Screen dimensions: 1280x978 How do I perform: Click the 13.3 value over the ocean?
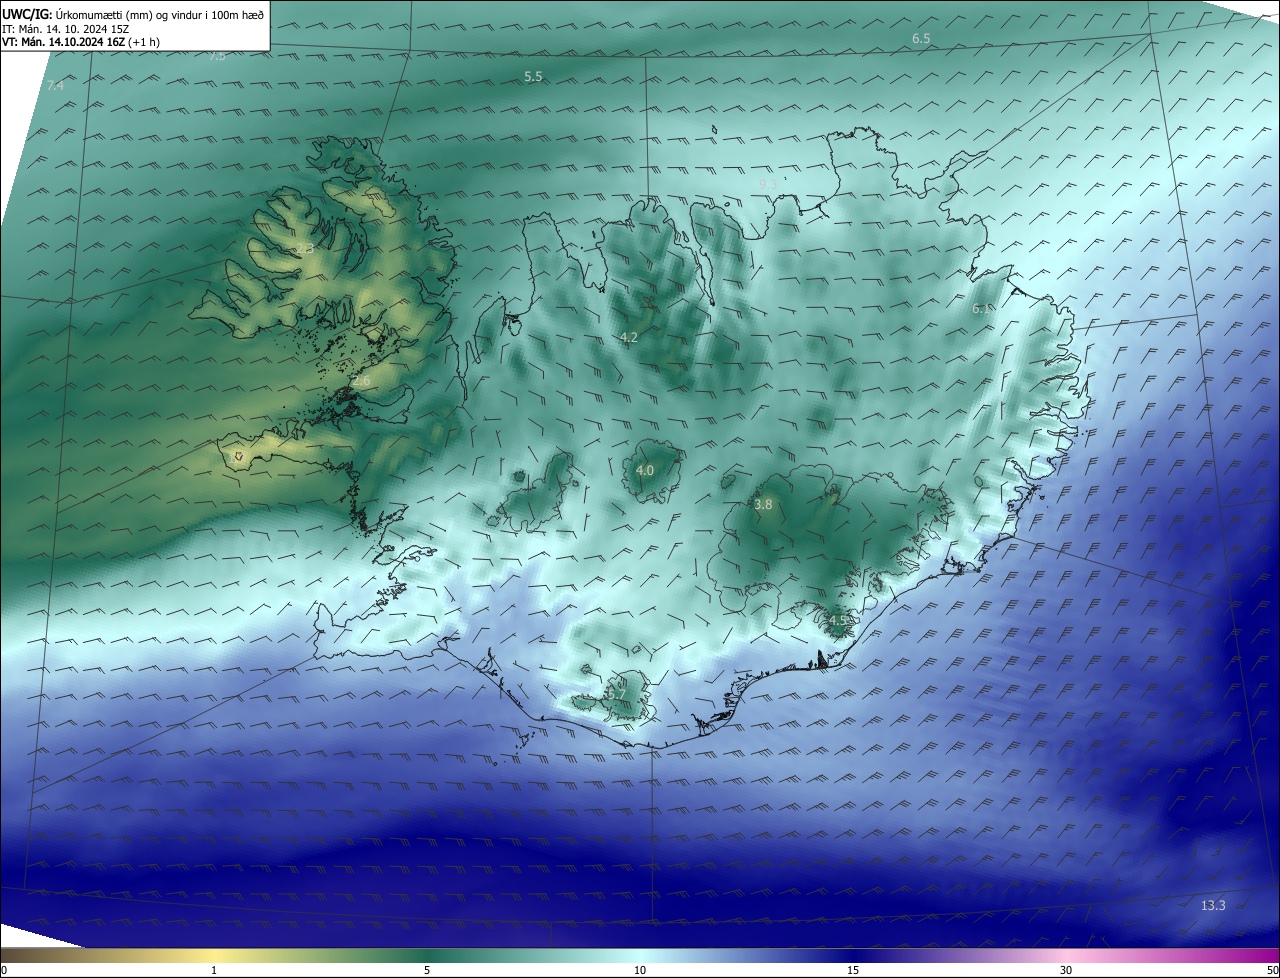[1213, 905]
